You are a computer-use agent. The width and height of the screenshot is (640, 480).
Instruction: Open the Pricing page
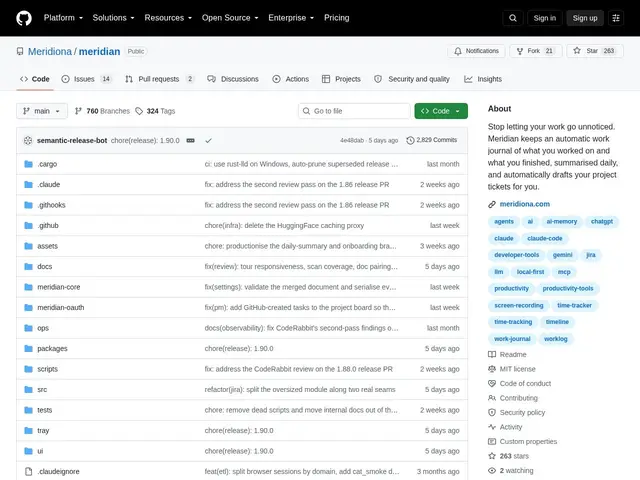point(337,18)
